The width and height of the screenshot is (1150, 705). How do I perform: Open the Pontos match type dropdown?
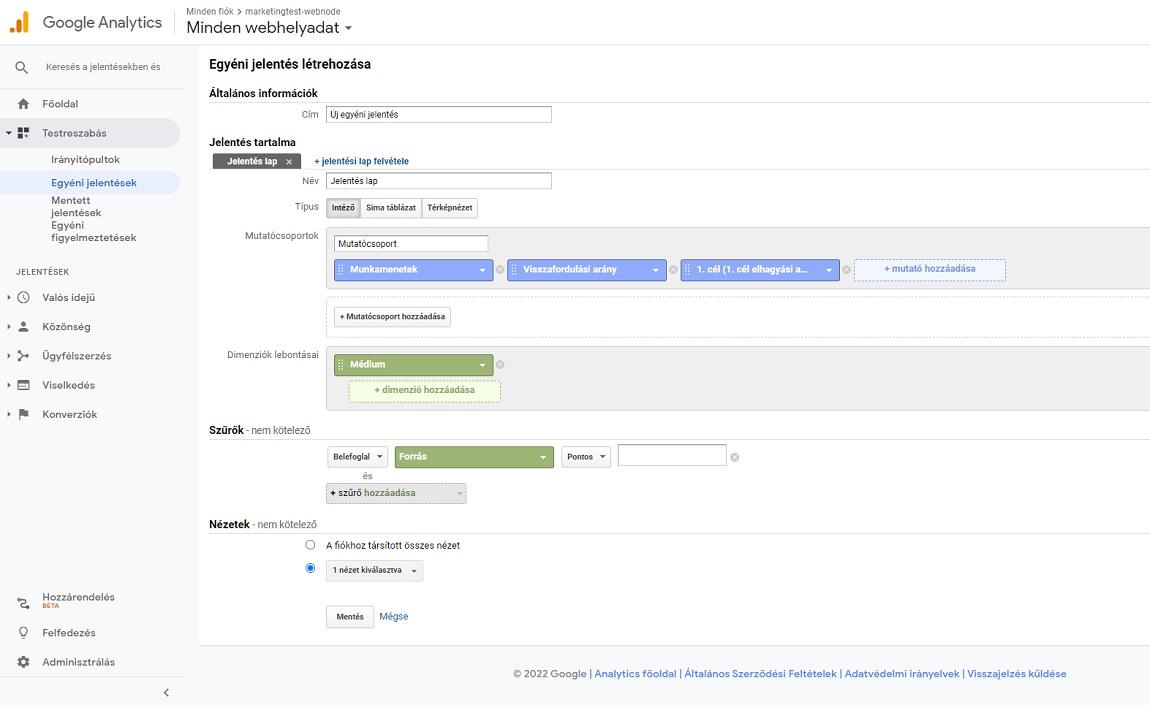(x=585, y=457)
